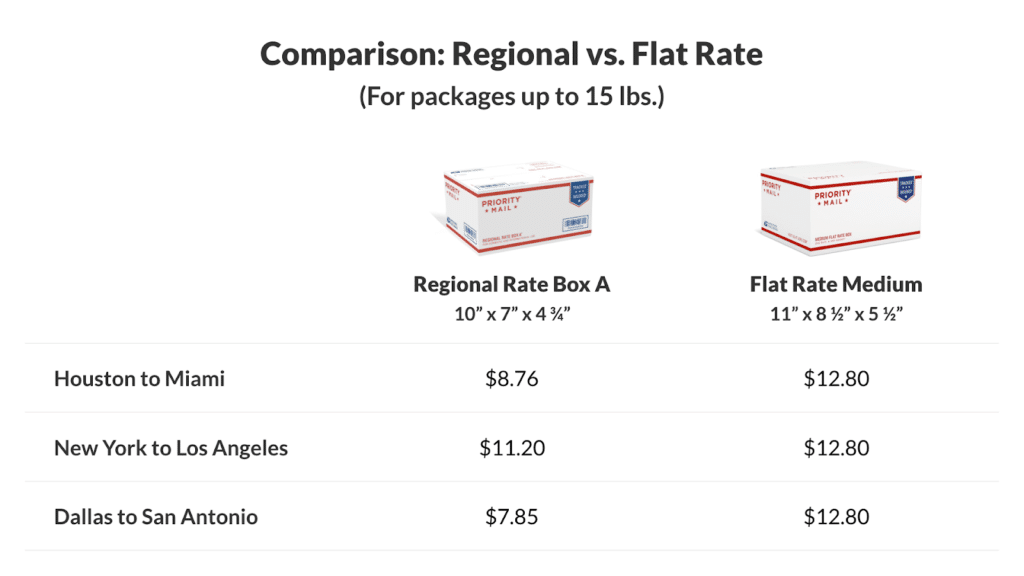The width and height of the screenshot is (1024, 576).
Task: Click the blue shield badge on Flat Rate box
Action: [906, 191]
